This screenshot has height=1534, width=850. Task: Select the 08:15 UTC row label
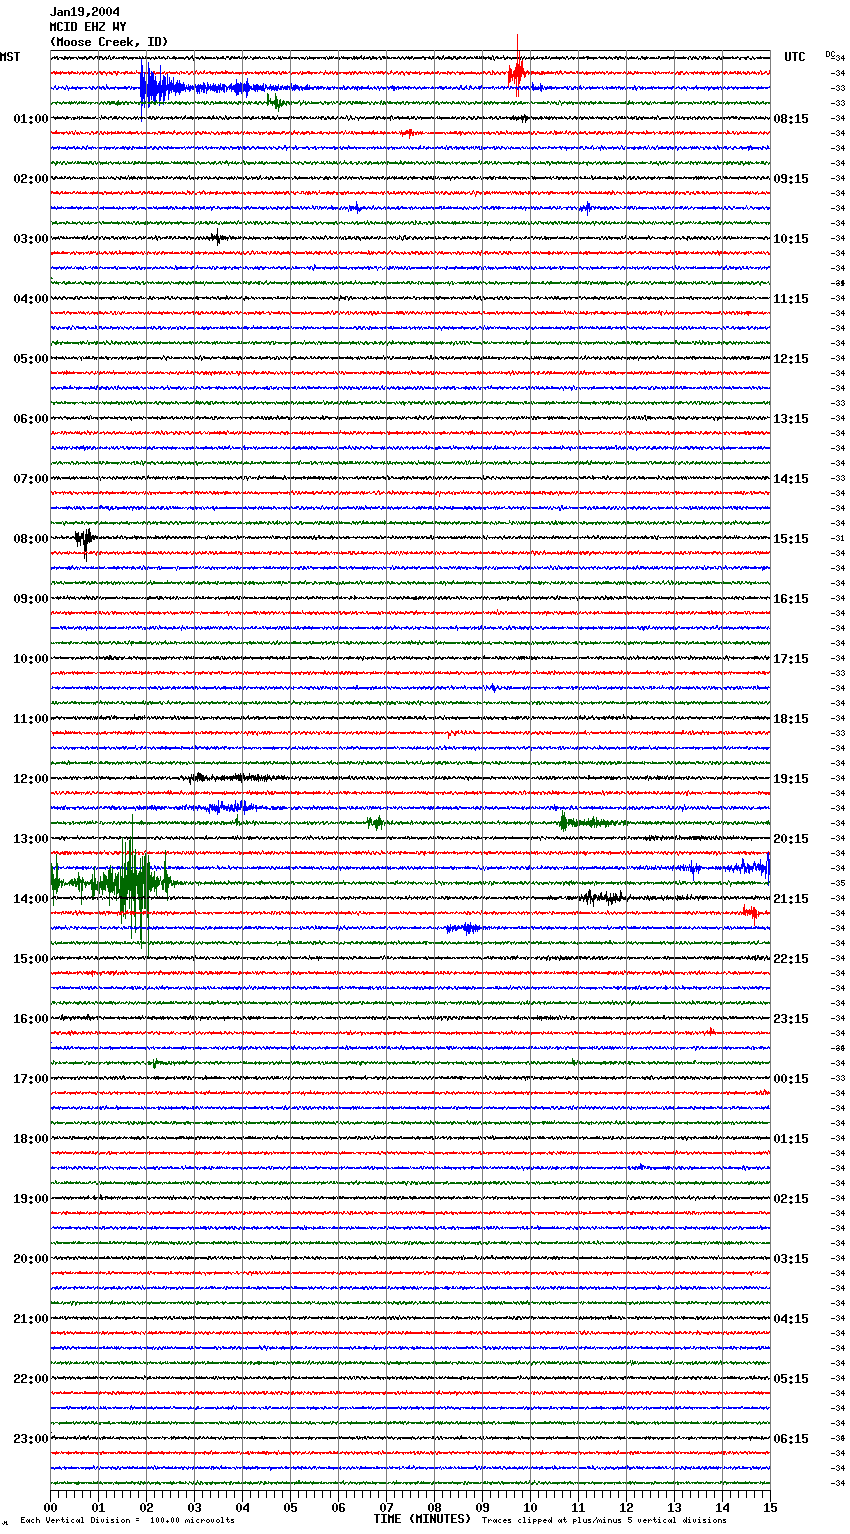click(x=791, y=119)
